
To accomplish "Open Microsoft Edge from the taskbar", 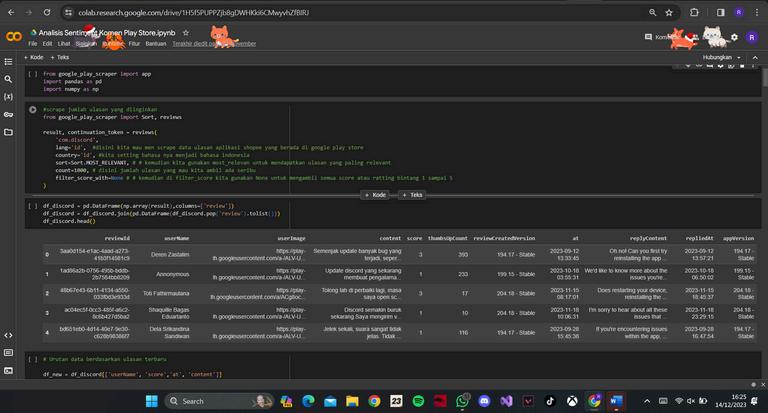I will [x=308, y=401].
